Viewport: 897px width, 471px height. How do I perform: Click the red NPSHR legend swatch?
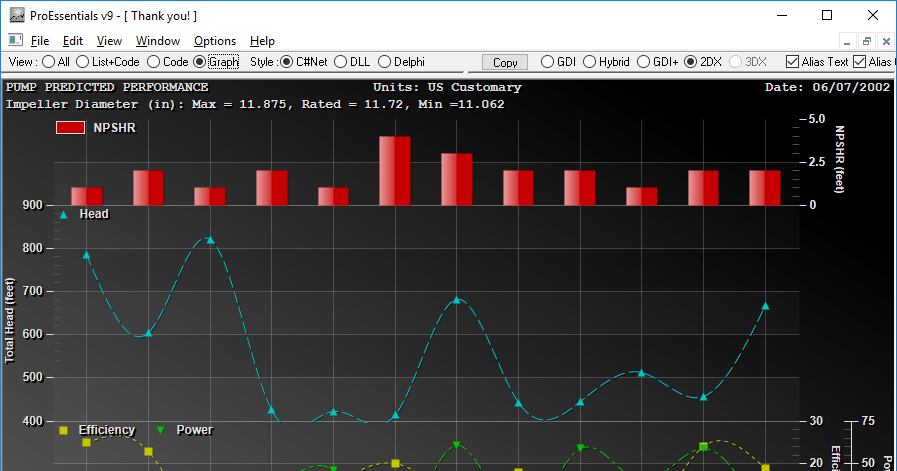click(x=70, y=128)
